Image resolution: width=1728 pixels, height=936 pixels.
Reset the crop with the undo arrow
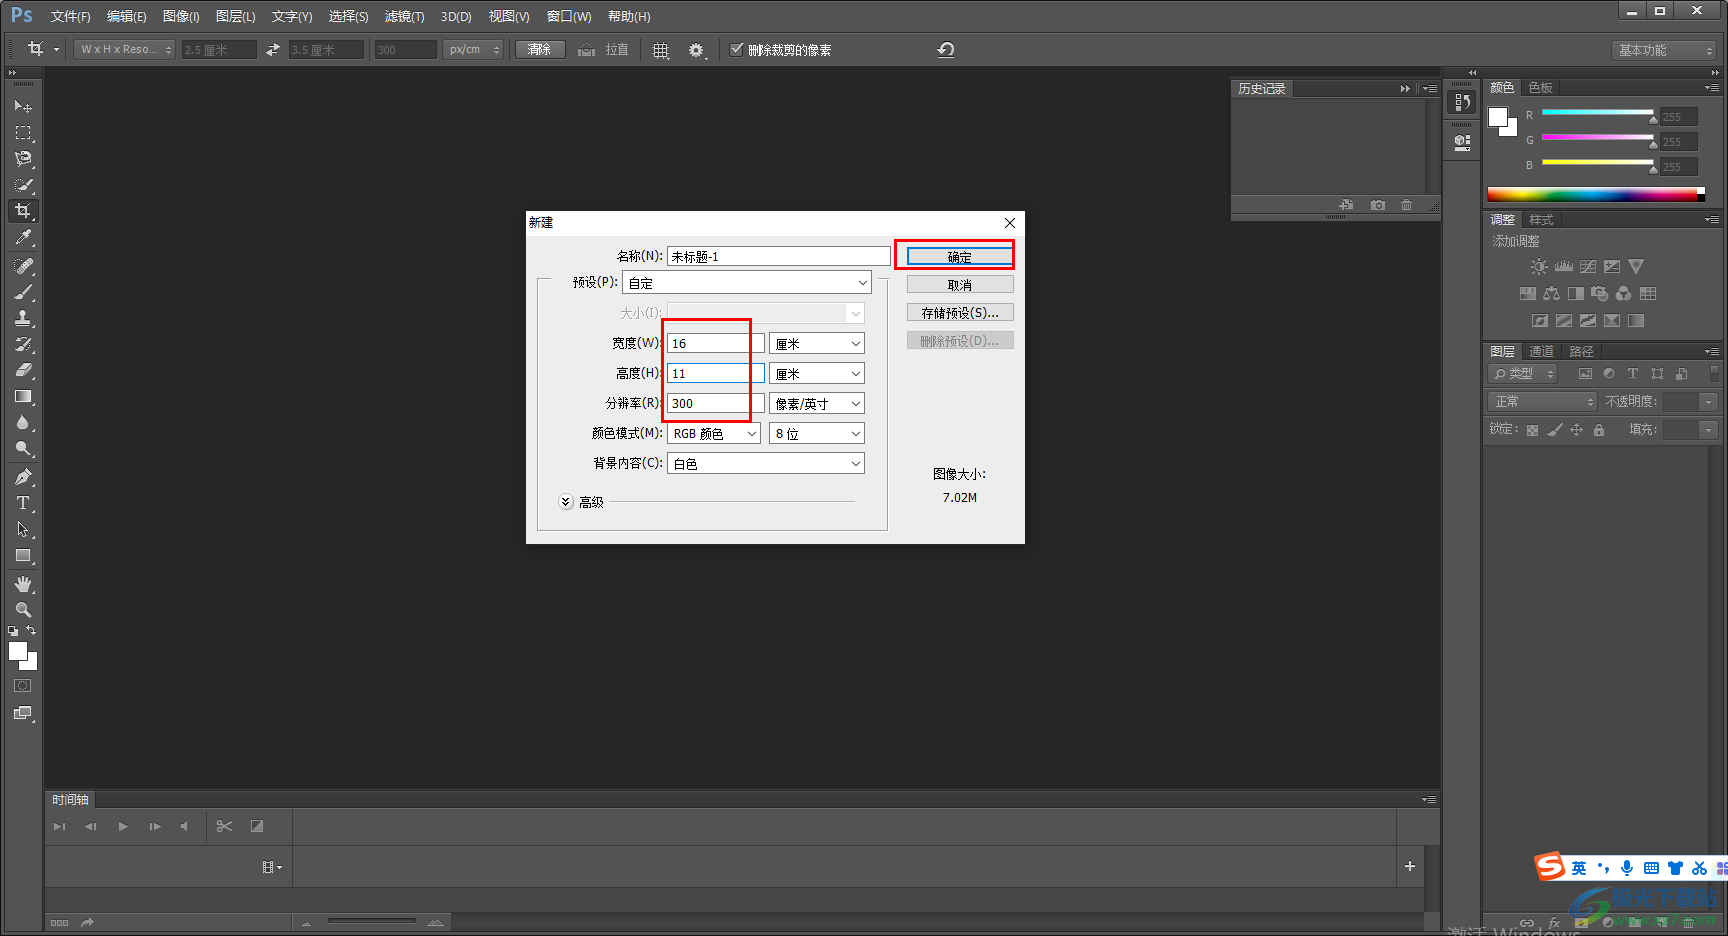pyautogui.click(x=946, y=49)
